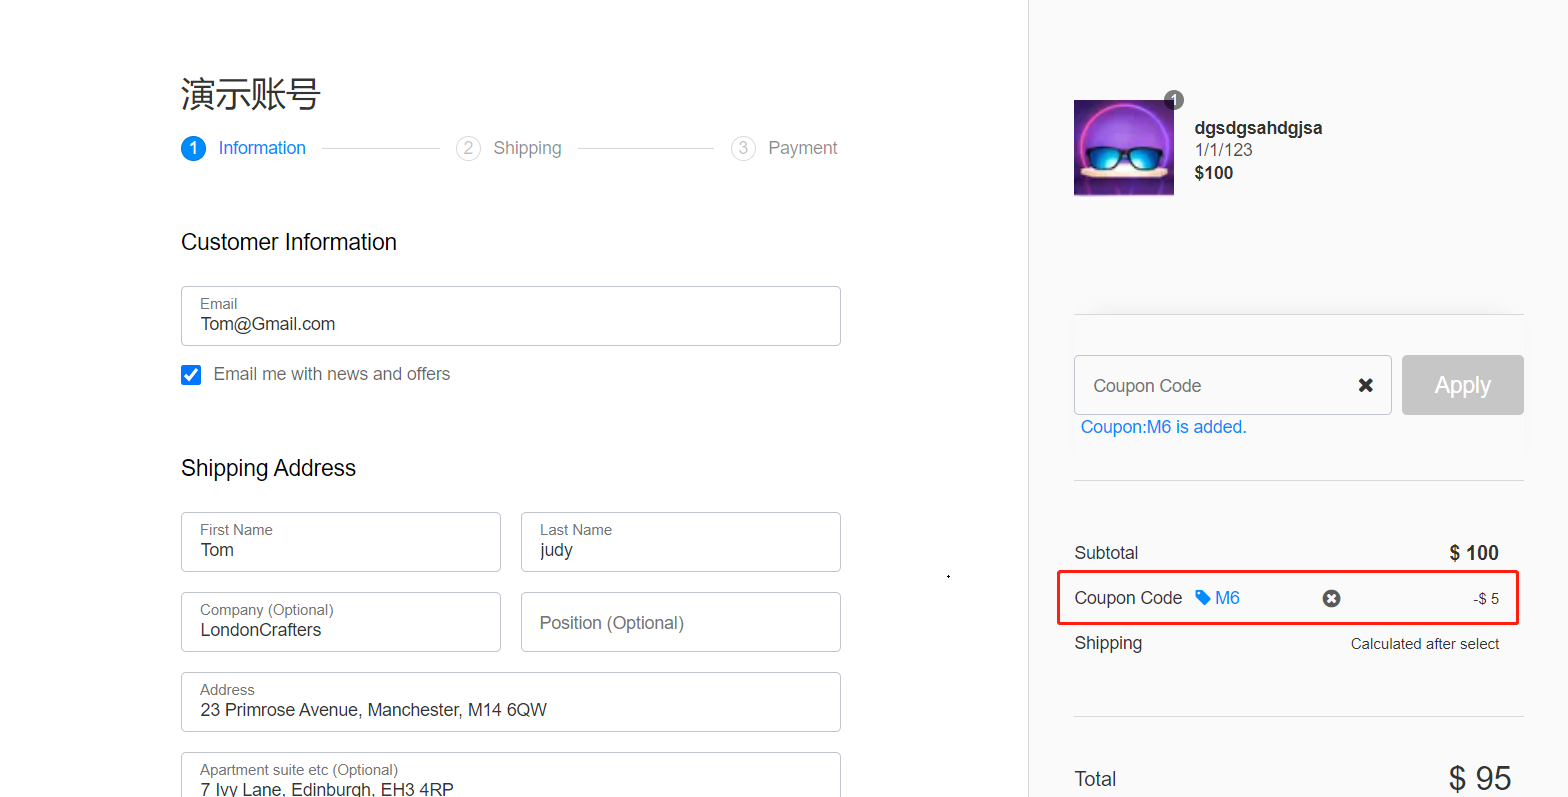The width and height of the screenshot is (1568, 797).
Task: Click the step 3 Payment circle
Action: [x=743, y=148]
